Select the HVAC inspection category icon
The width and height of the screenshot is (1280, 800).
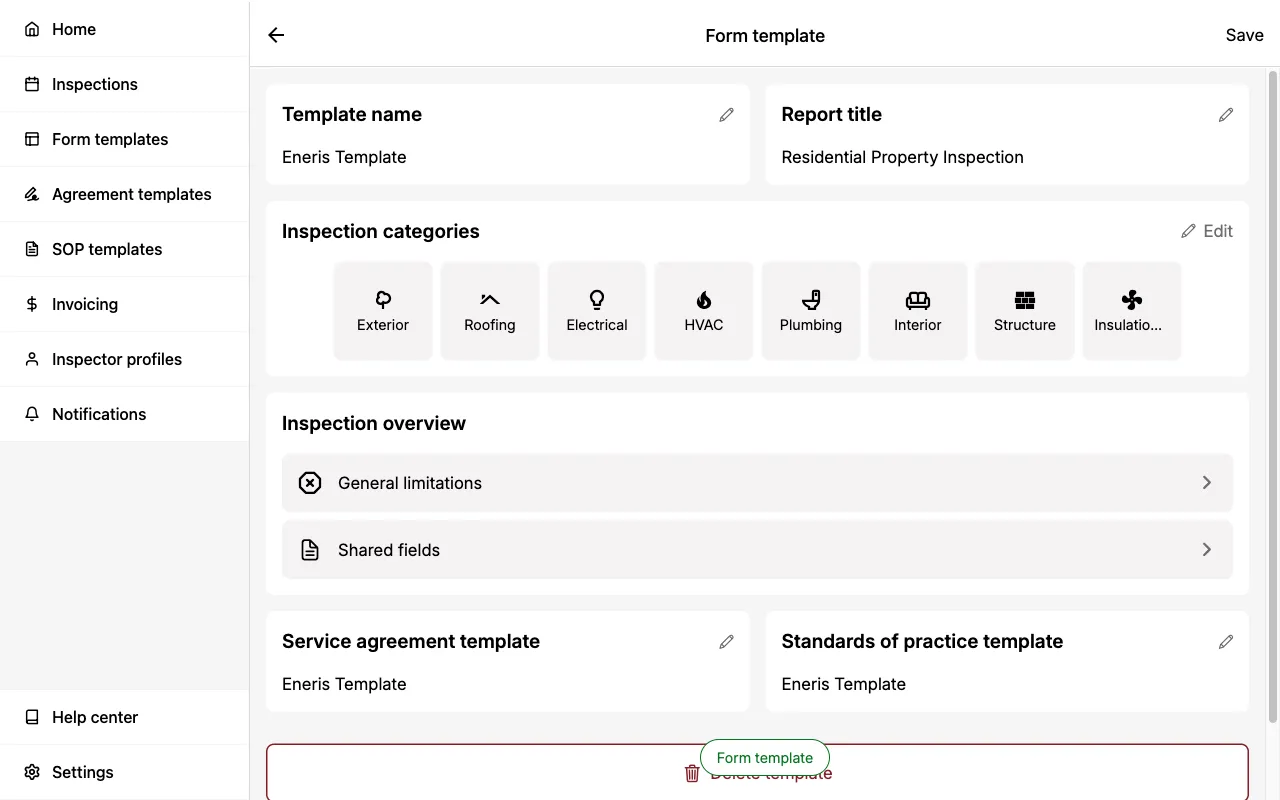point(704,310)
